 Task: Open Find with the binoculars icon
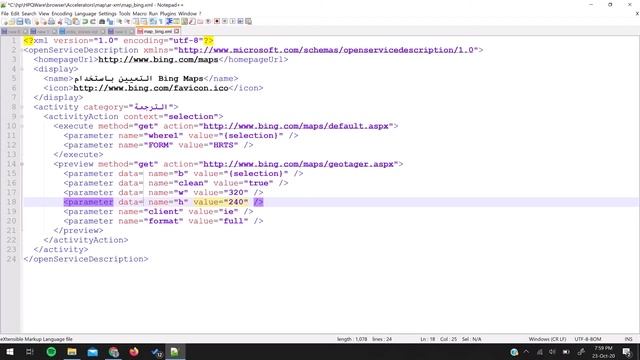(102, 21)
